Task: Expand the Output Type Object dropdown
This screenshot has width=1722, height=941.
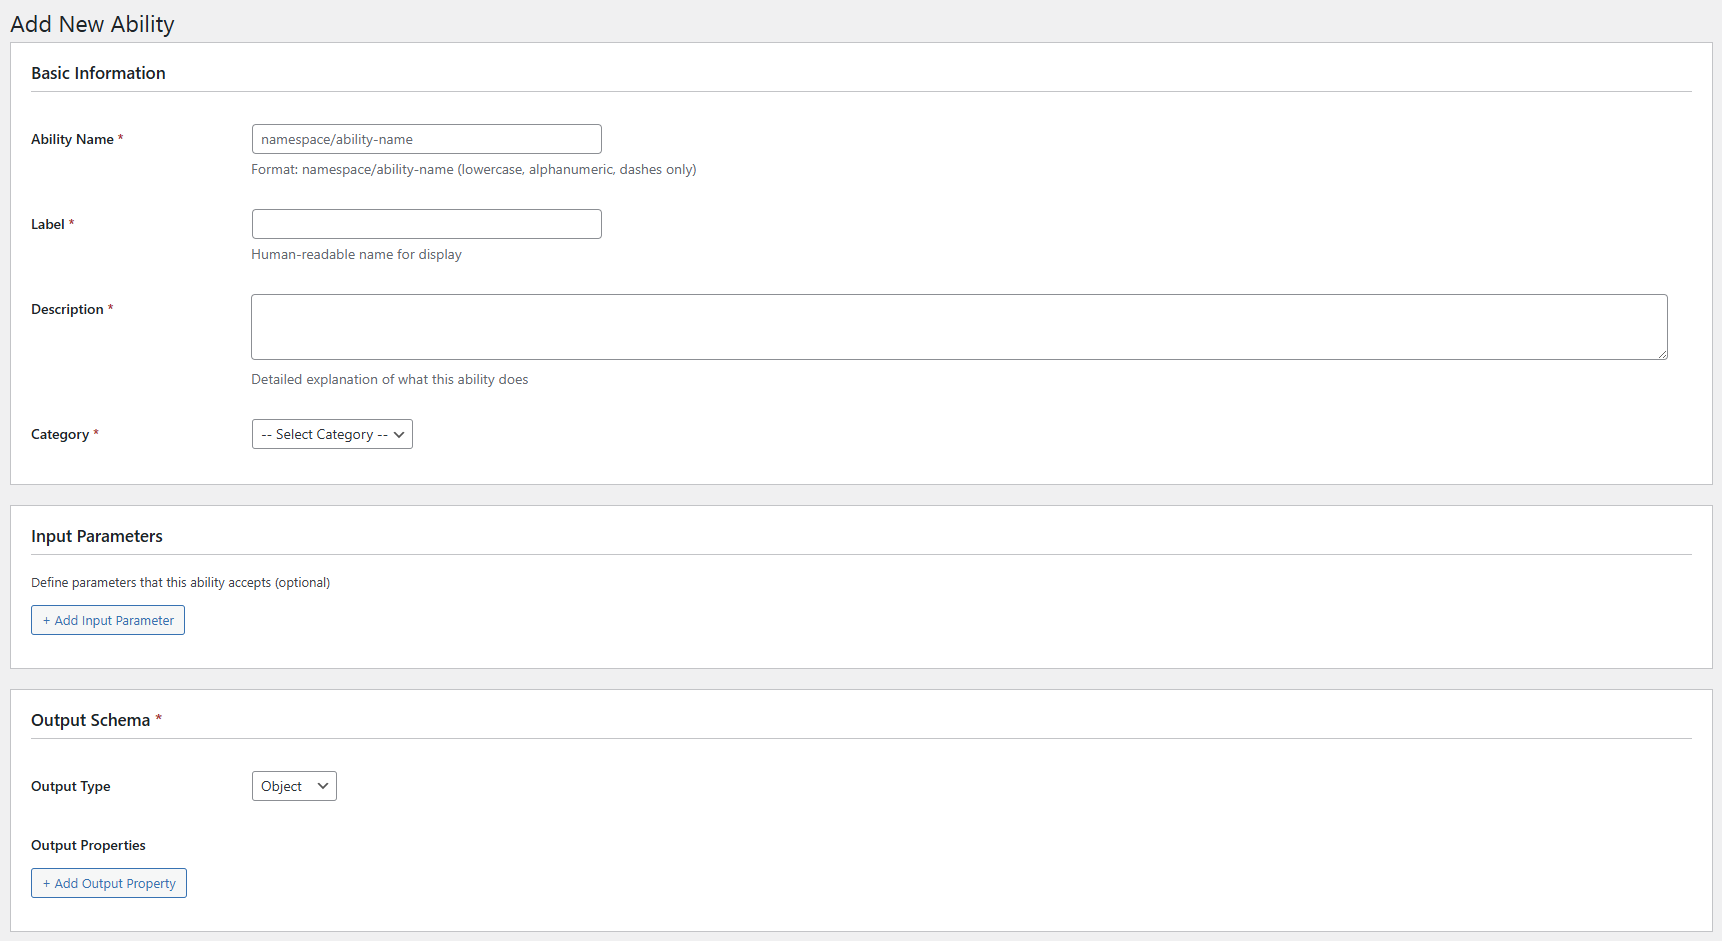Action: (294, 786)
